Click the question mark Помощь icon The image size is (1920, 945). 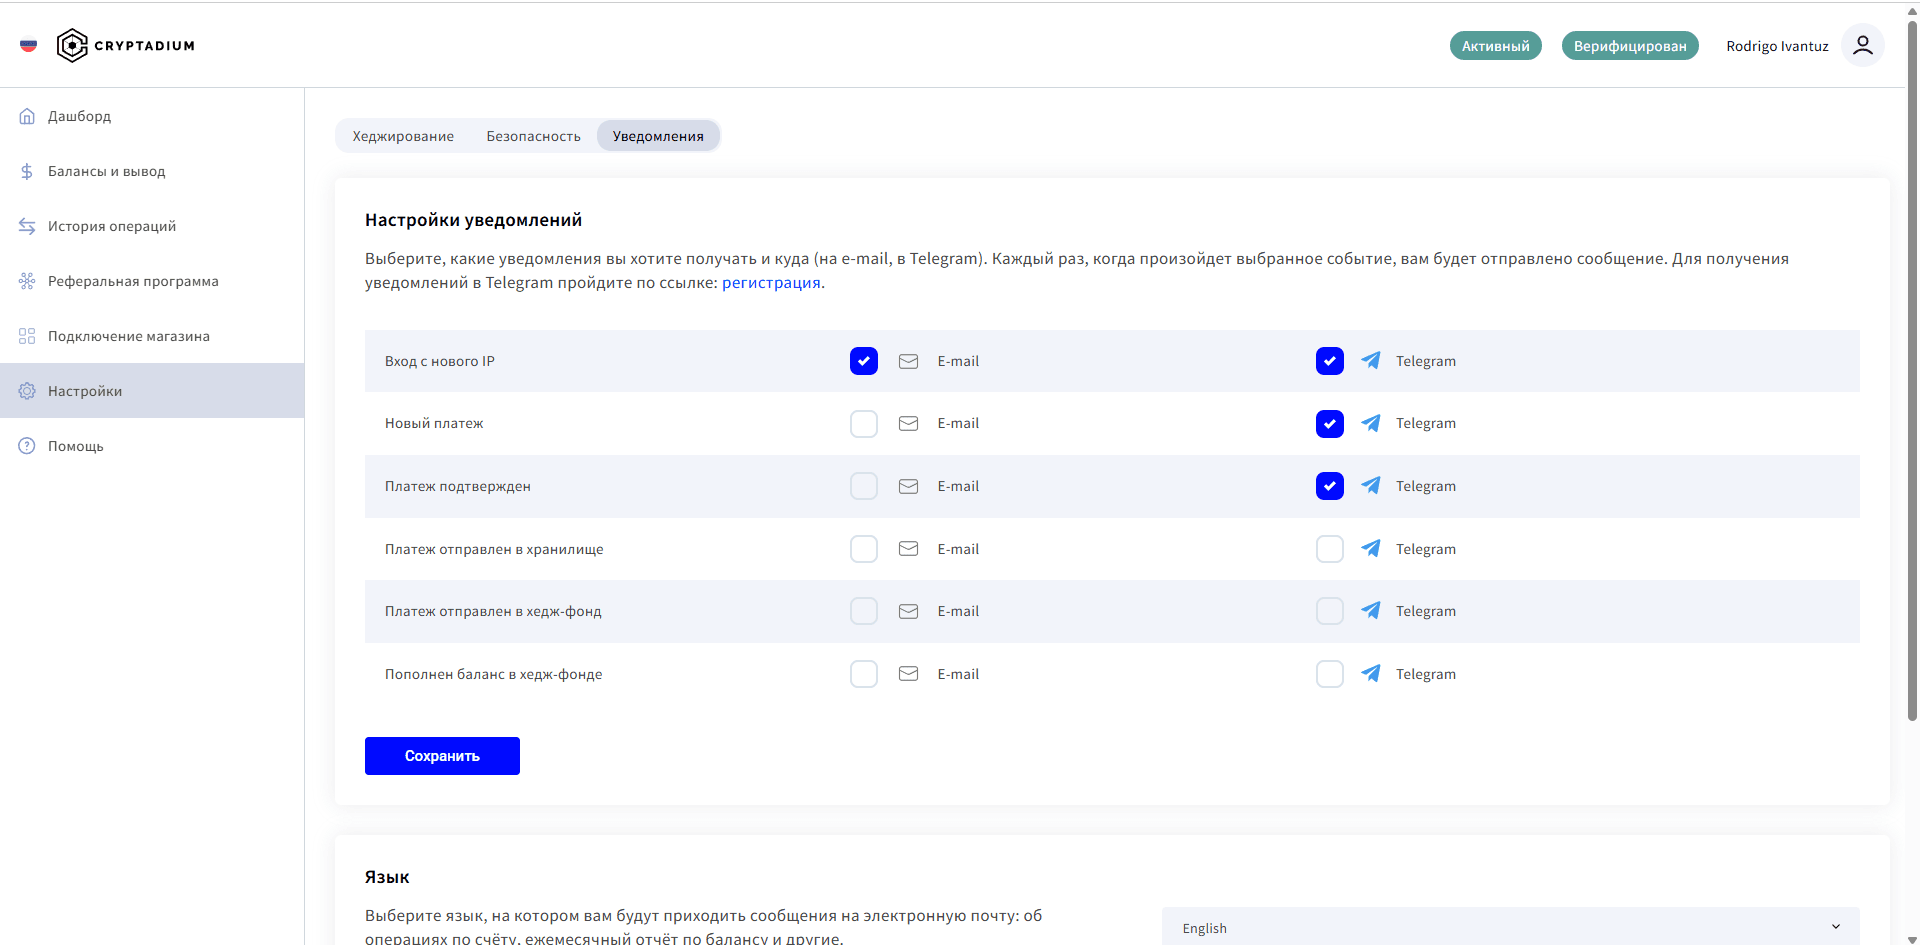(x=27, y=446)
